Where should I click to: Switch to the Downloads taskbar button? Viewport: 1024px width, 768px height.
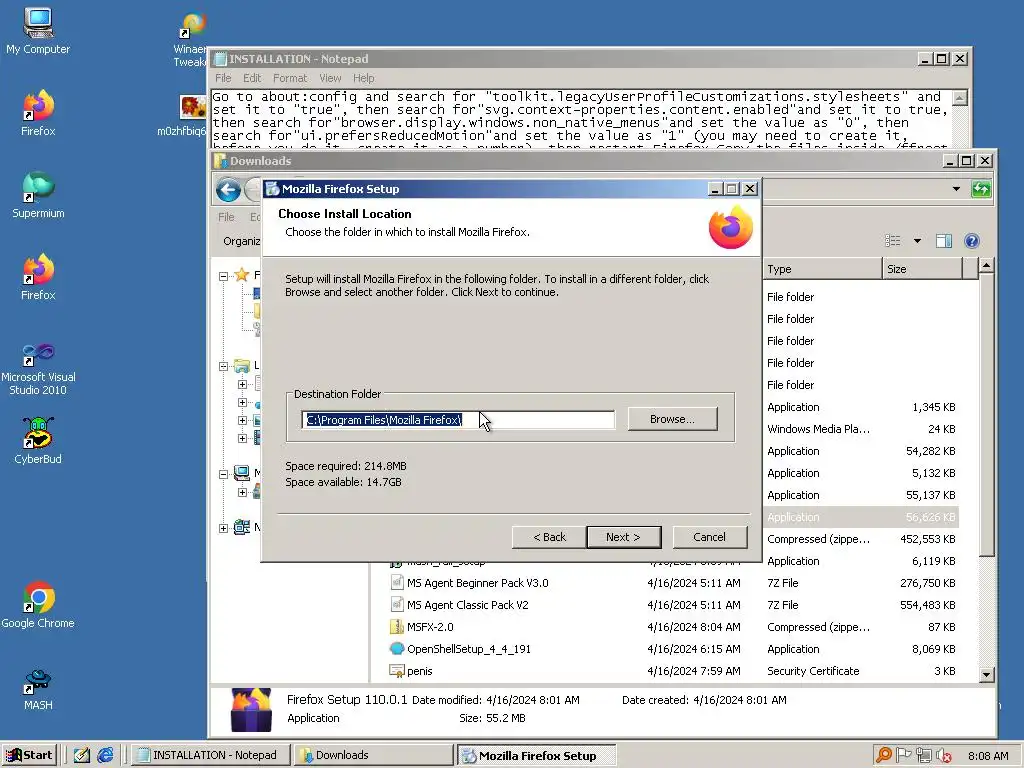372,755
